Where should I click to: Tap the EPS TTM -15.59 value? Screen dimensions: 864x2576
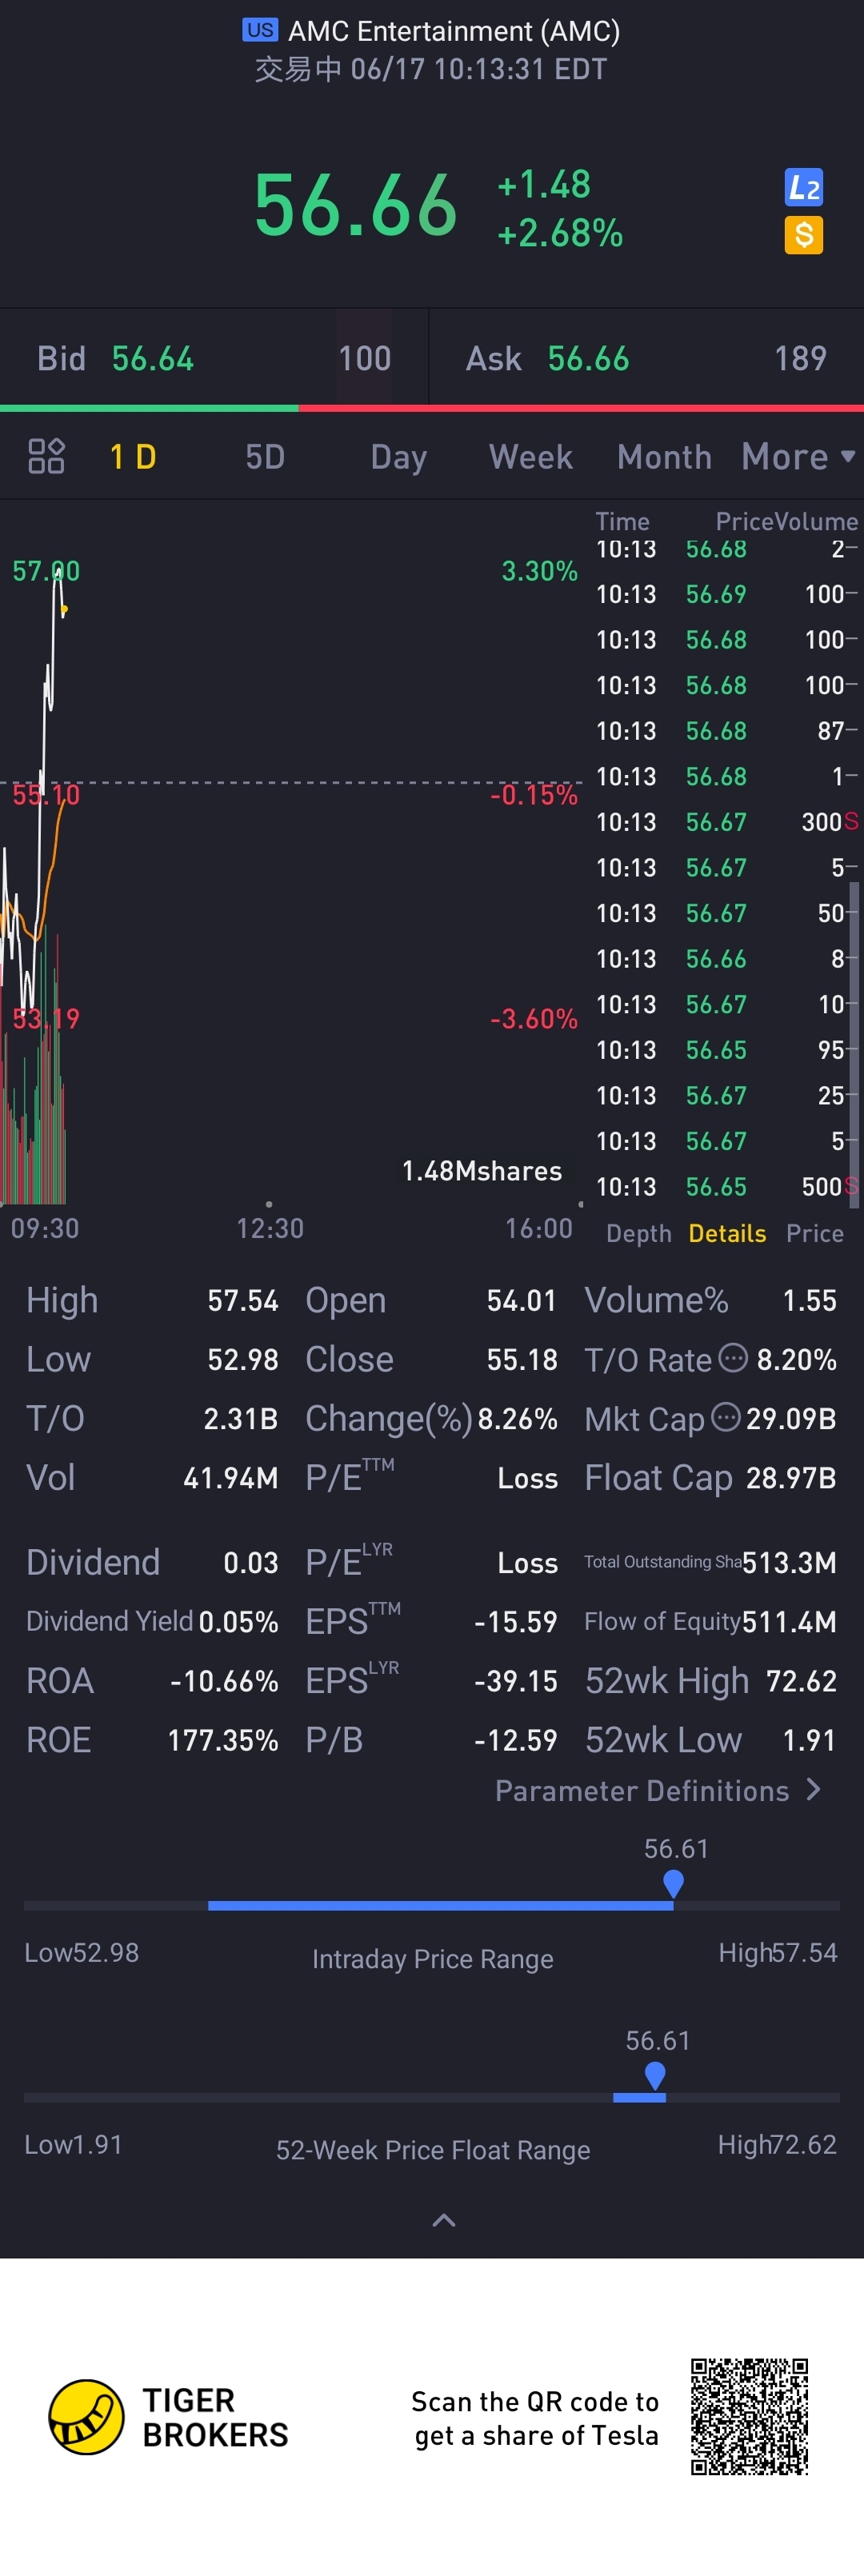point(516,1621)
